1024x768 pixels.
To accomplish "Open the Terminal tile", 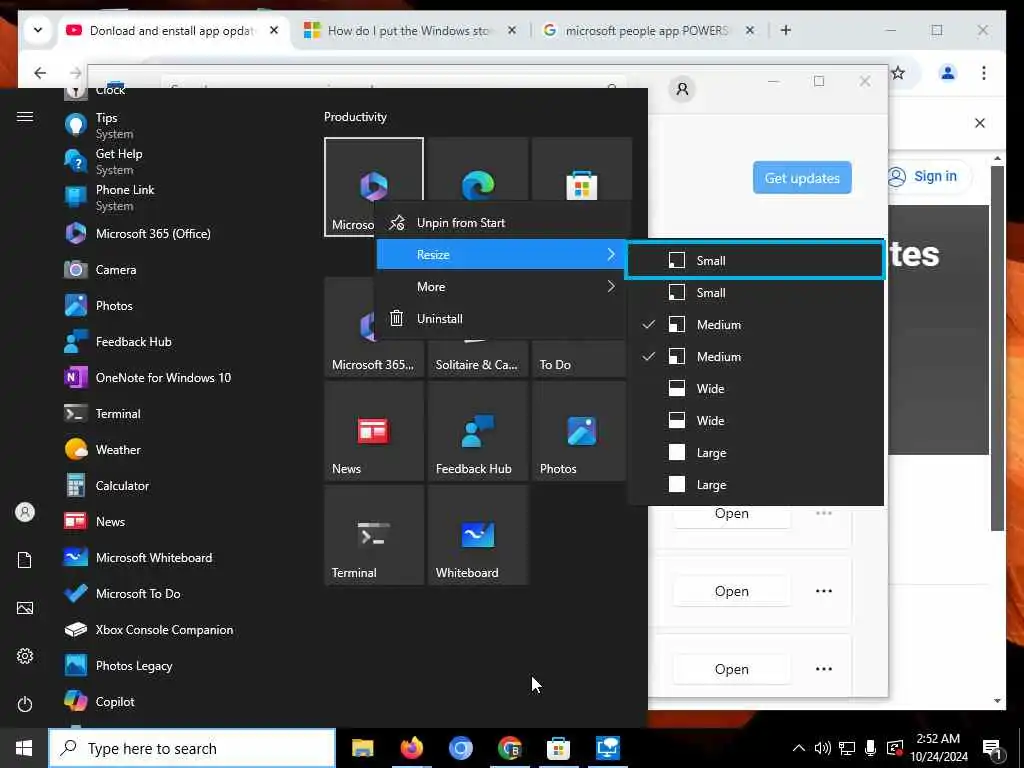I will click(374, 535).
